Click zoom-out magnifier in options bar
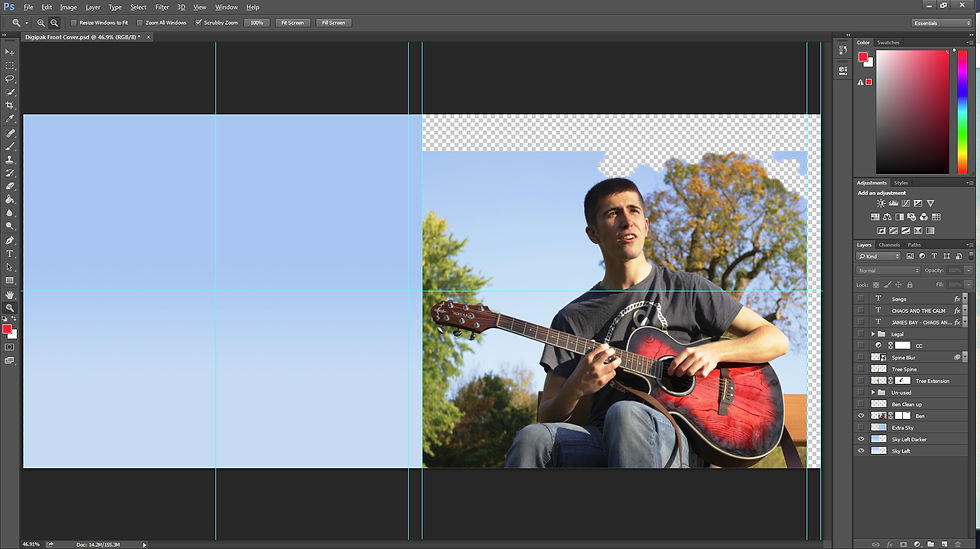This screenshot has width=980, height=549. click(54, 23)
